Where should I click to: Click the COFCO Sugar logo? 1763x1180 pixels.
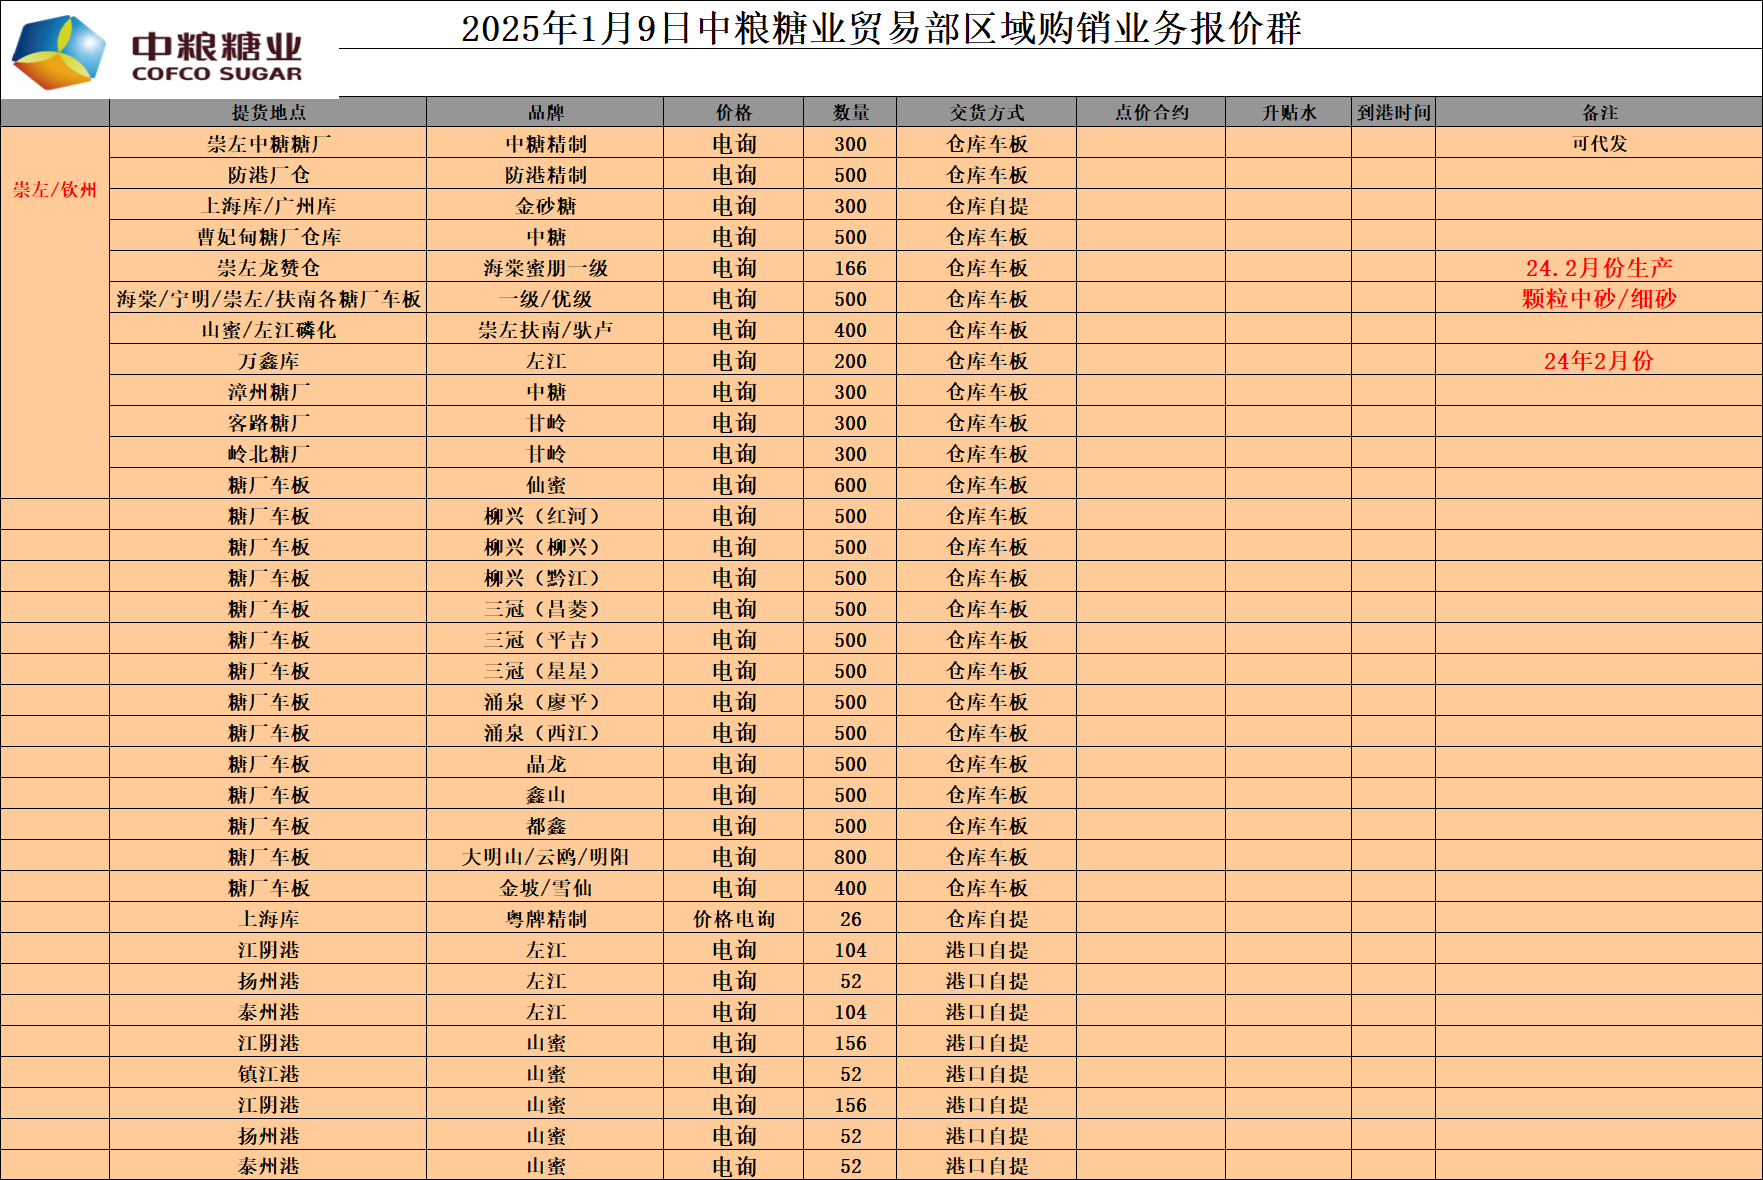(x=160, y=52)
